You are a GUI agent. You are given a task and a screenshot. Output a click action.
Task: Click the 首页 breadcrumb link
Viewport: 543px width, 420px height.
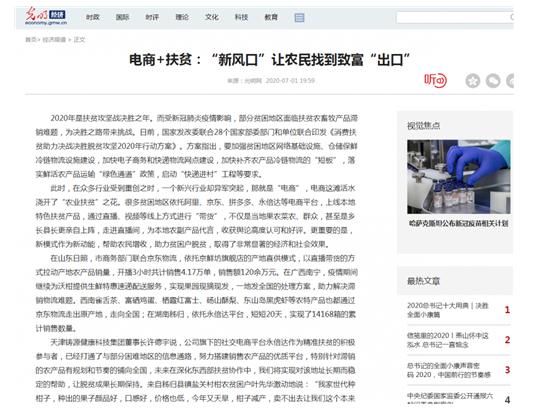30,39
